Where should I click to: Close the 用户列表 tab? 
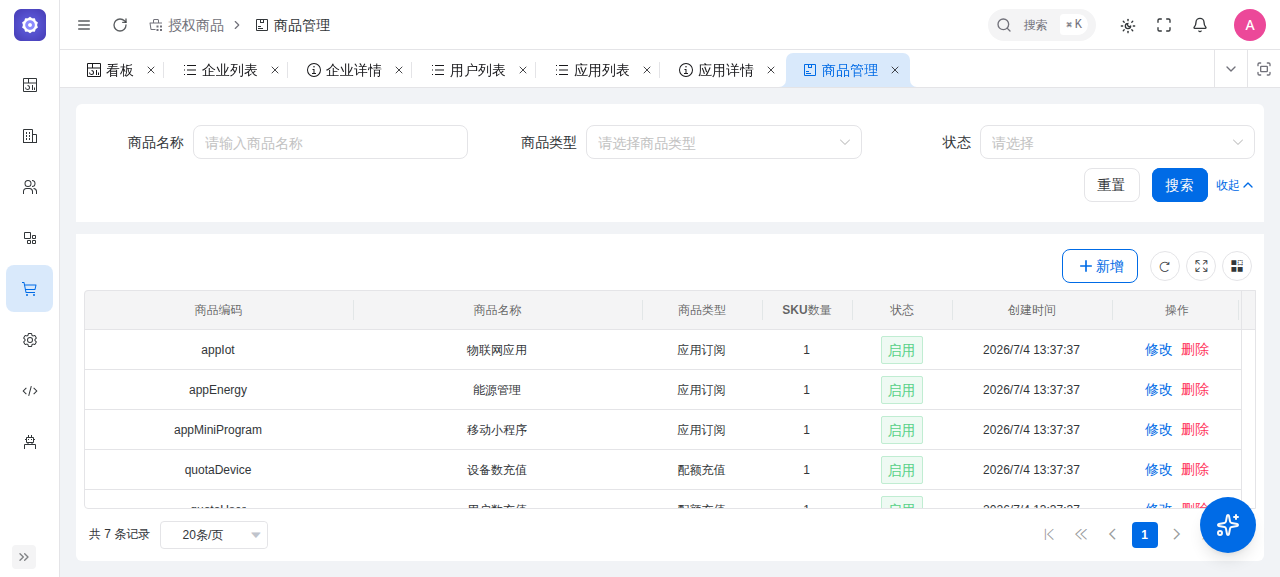tap(523, 70)
